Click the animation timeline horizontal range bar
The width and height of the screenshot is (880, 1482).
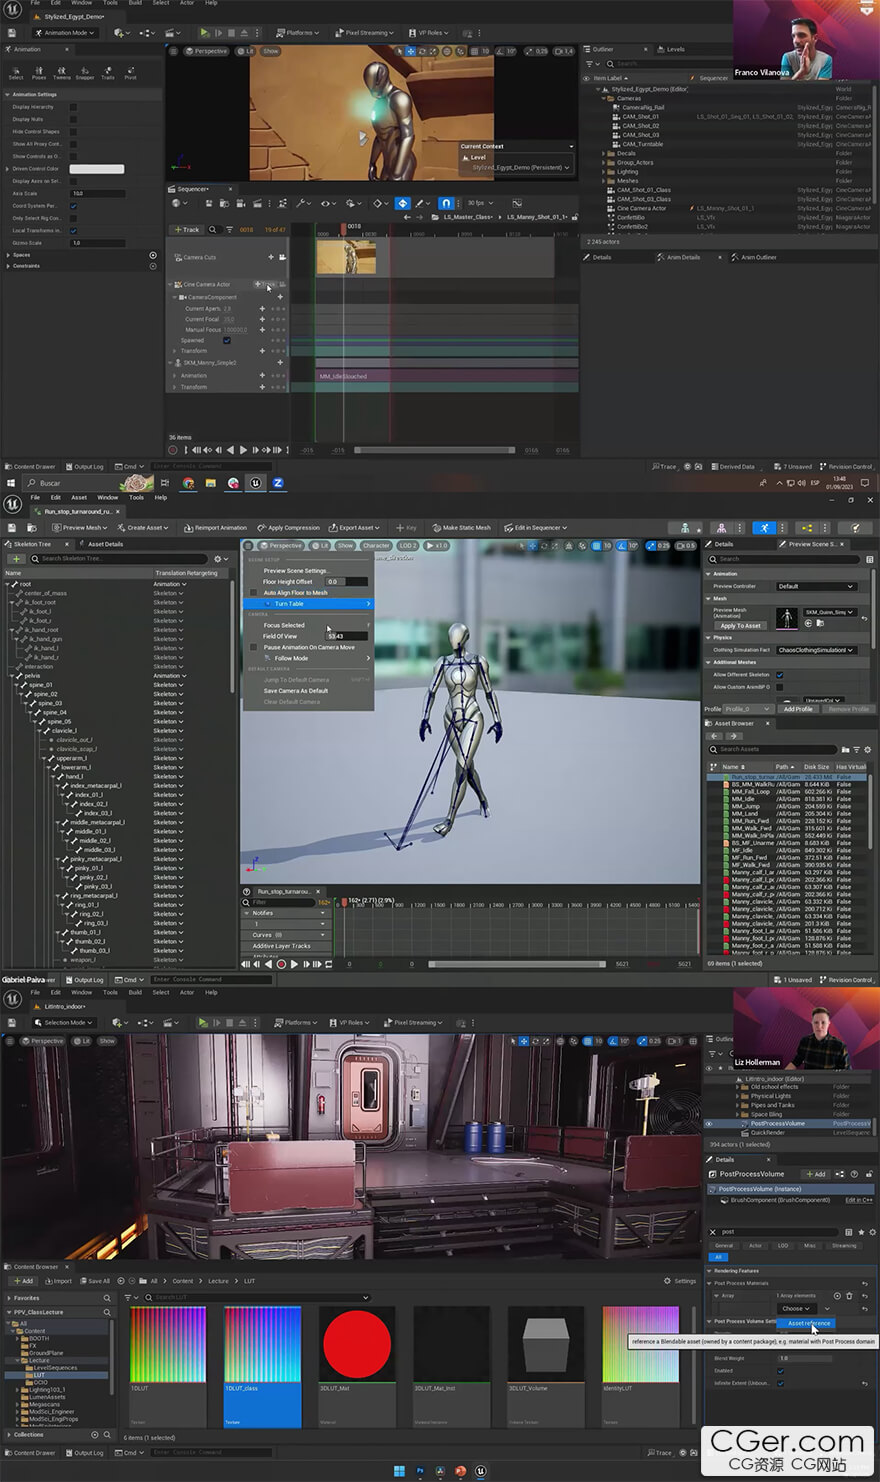coord(515,964)
